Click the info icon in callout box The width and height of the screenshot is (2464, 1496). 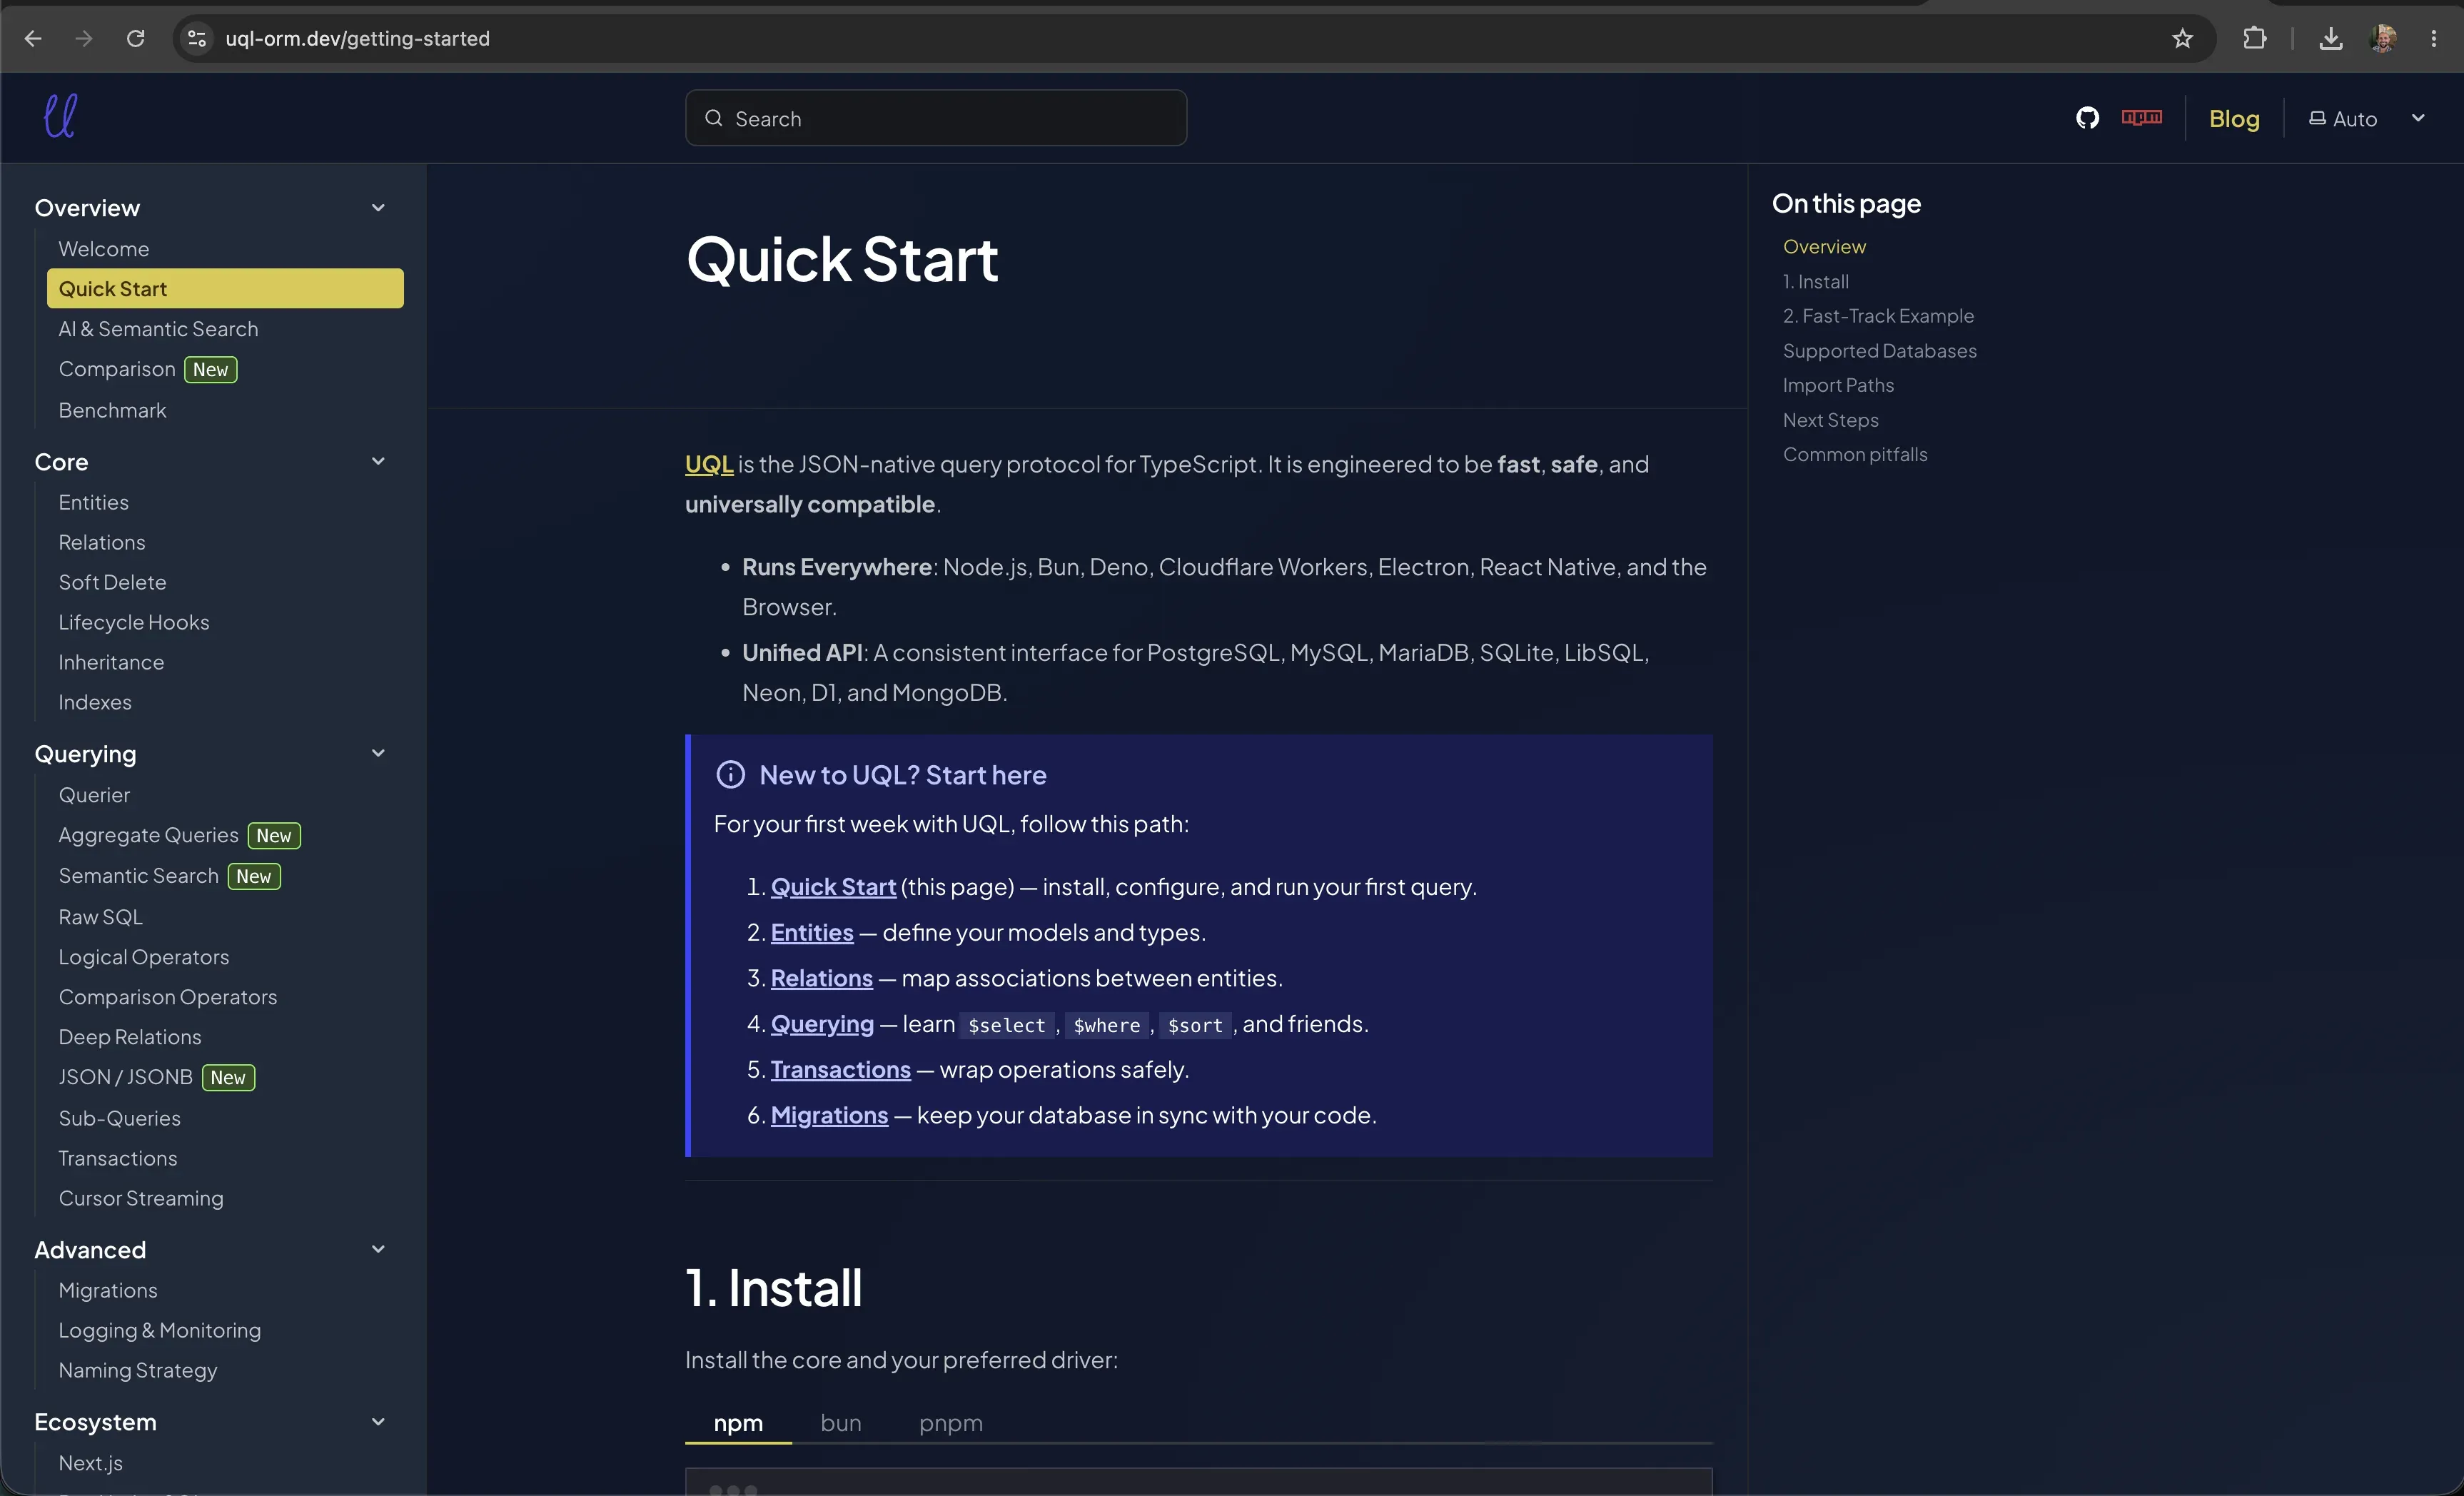click(730, 775)
